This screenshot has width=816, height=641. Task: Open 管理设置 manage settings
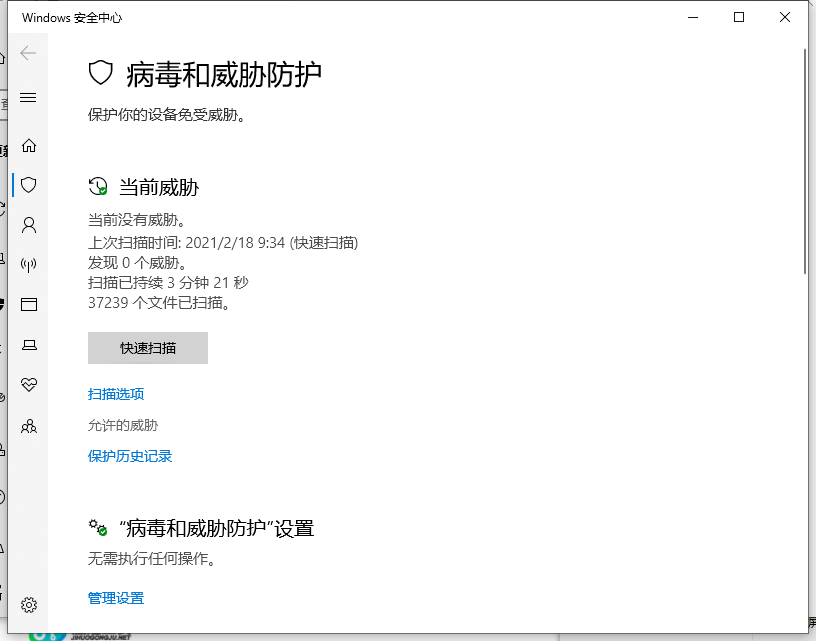tap(116, 597)
